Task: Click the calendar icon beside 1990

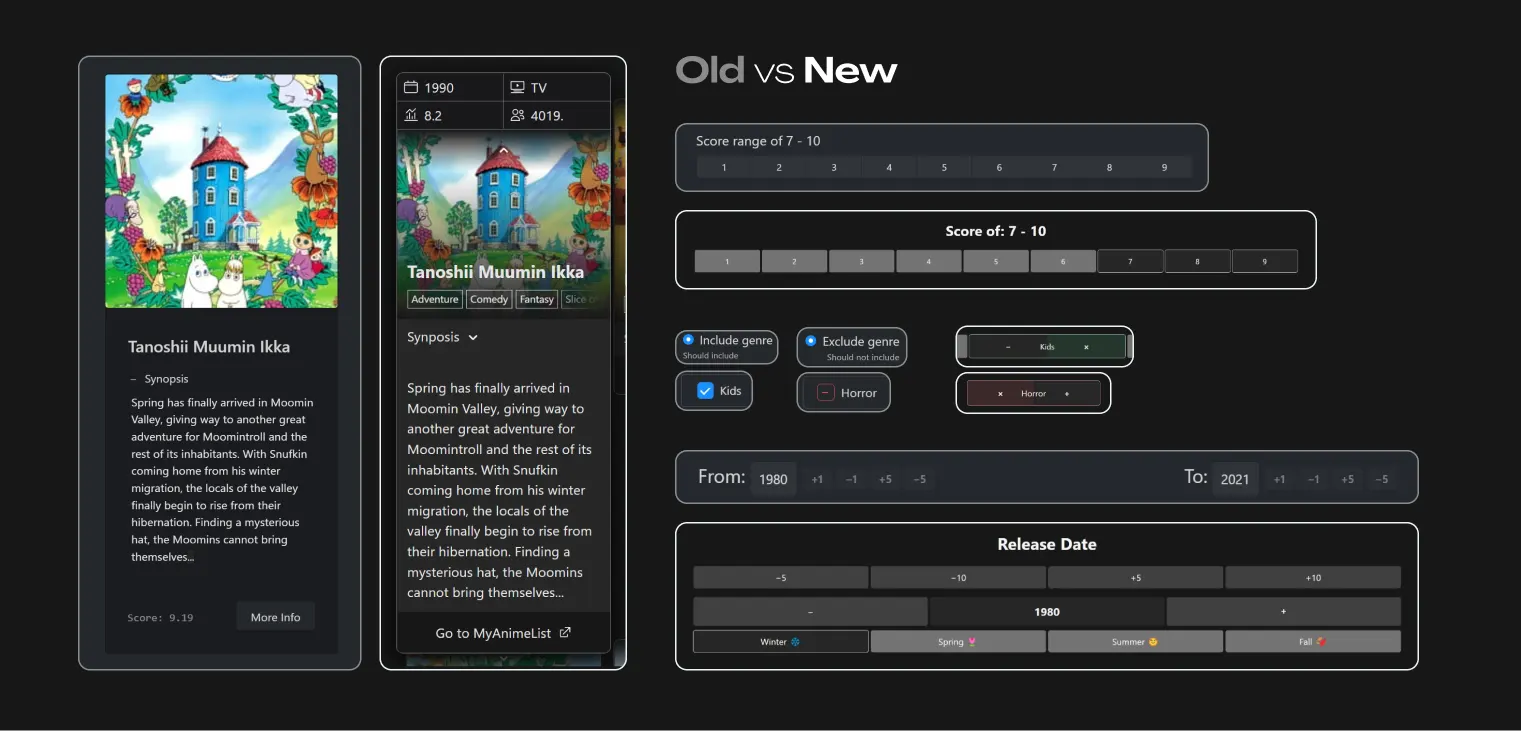Action: click(411, 88)
